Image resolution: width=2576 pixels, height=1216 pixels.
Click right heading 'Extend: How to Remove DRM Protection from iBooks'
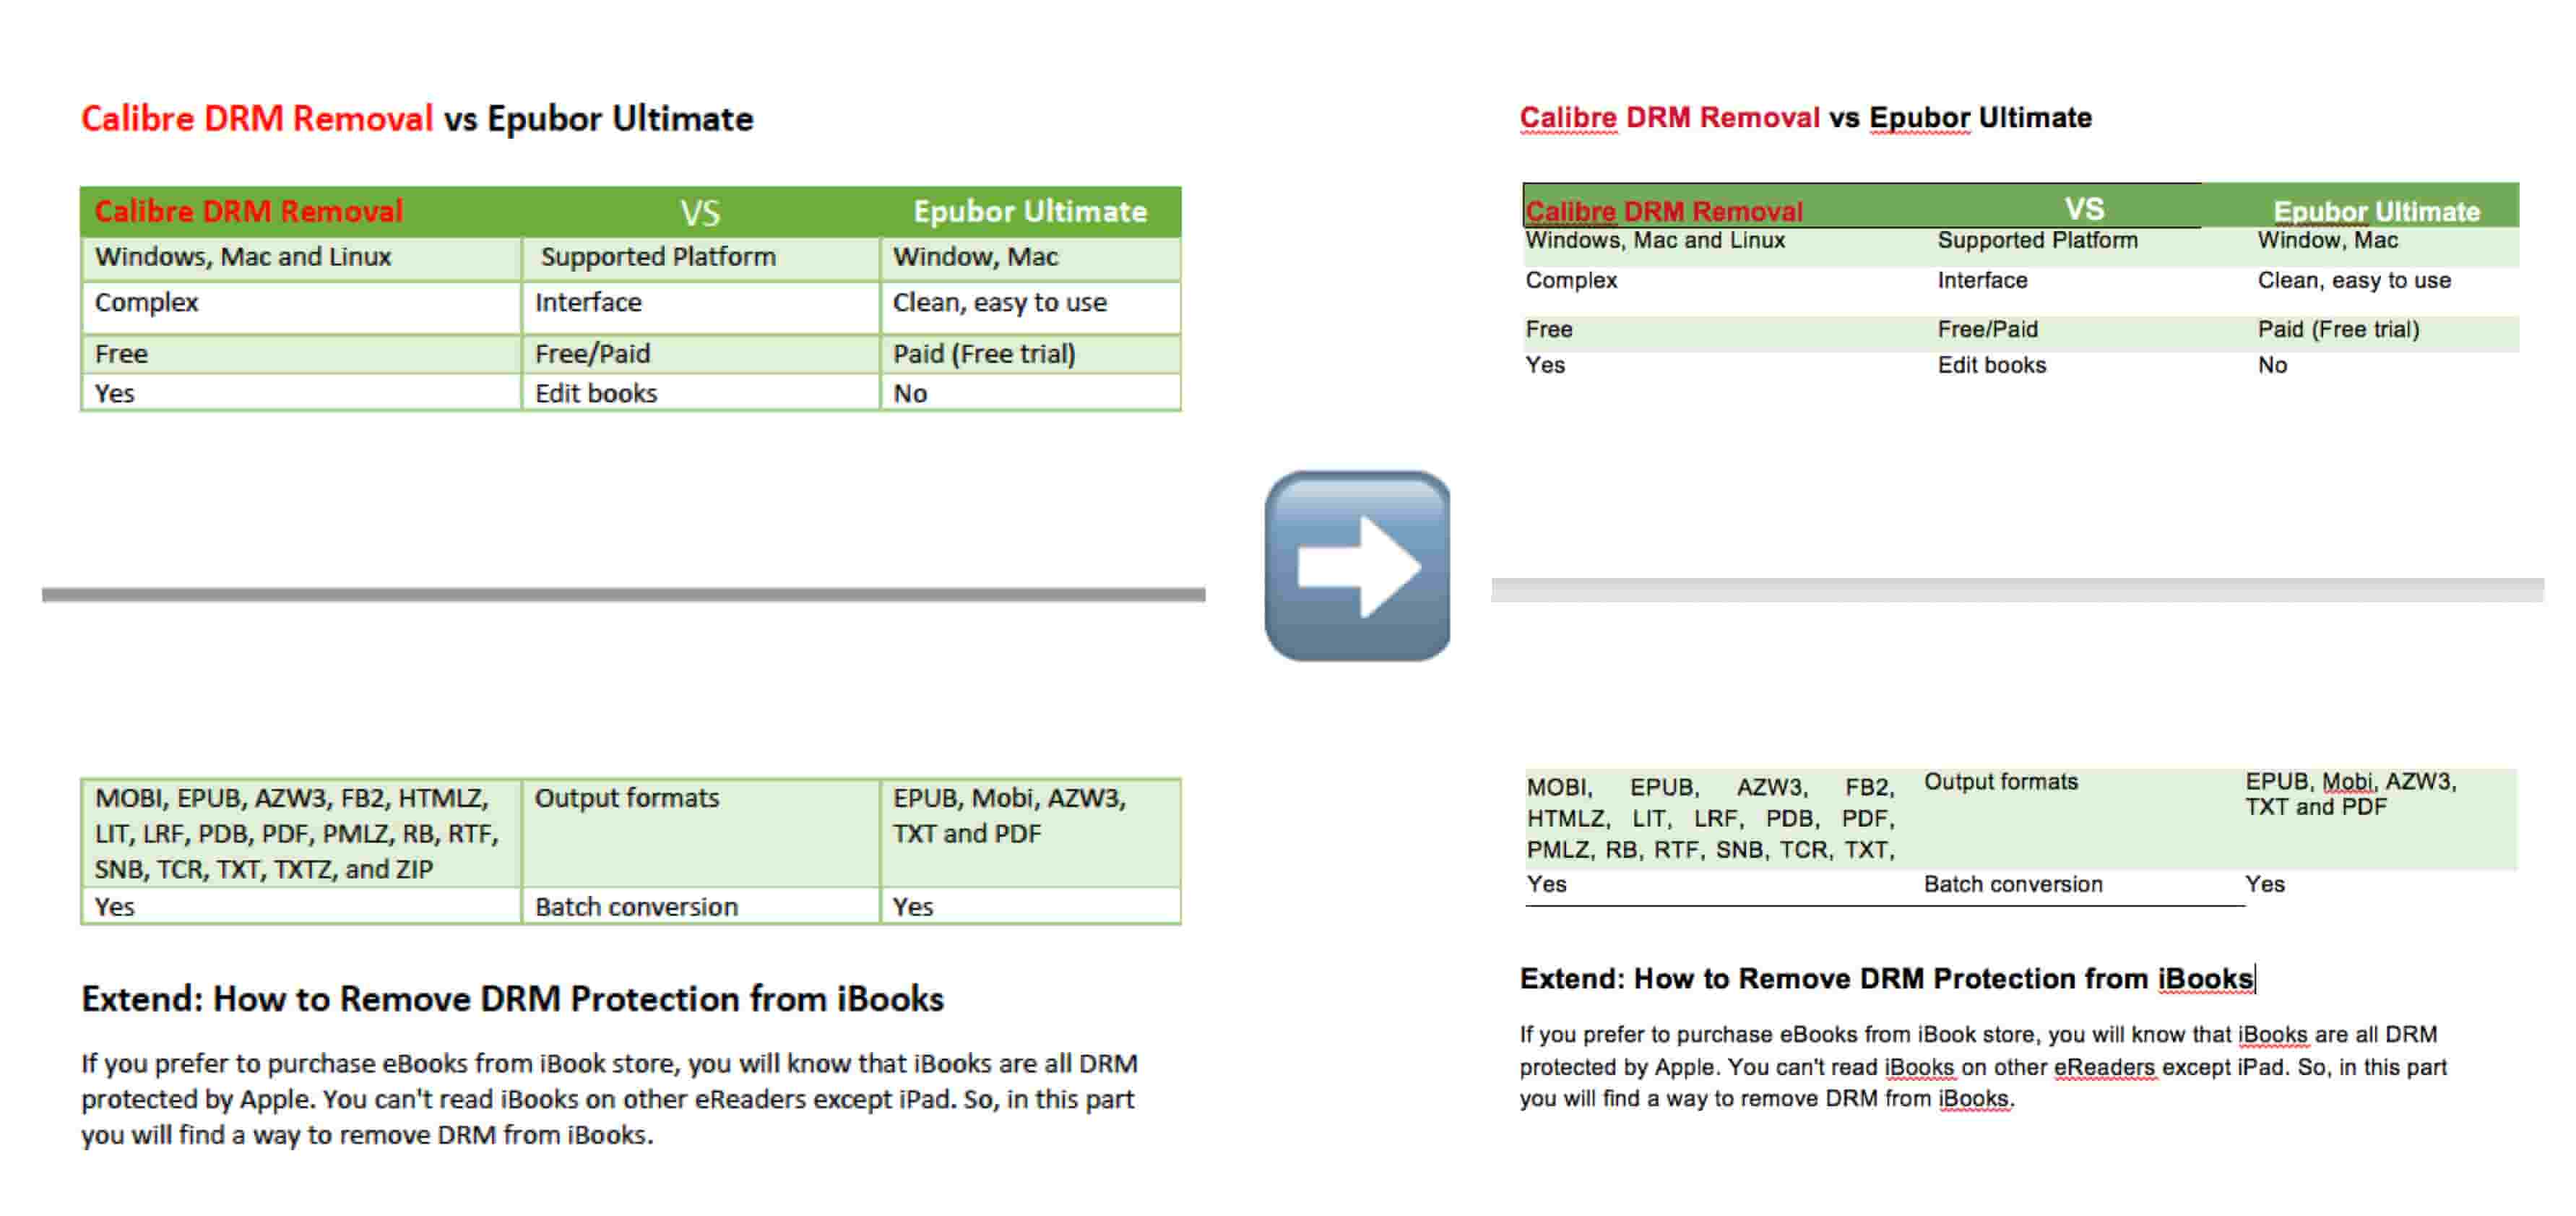(1887, 978)
